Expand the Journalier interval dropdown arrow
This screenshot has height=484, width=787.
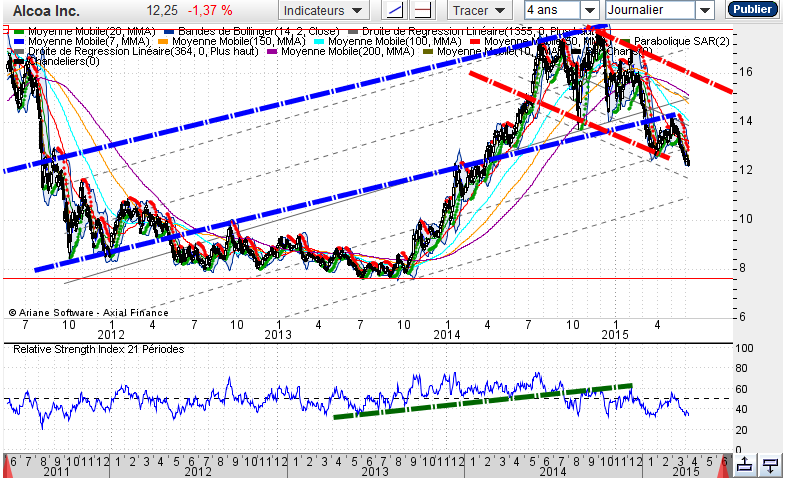[x=705, y=10]
